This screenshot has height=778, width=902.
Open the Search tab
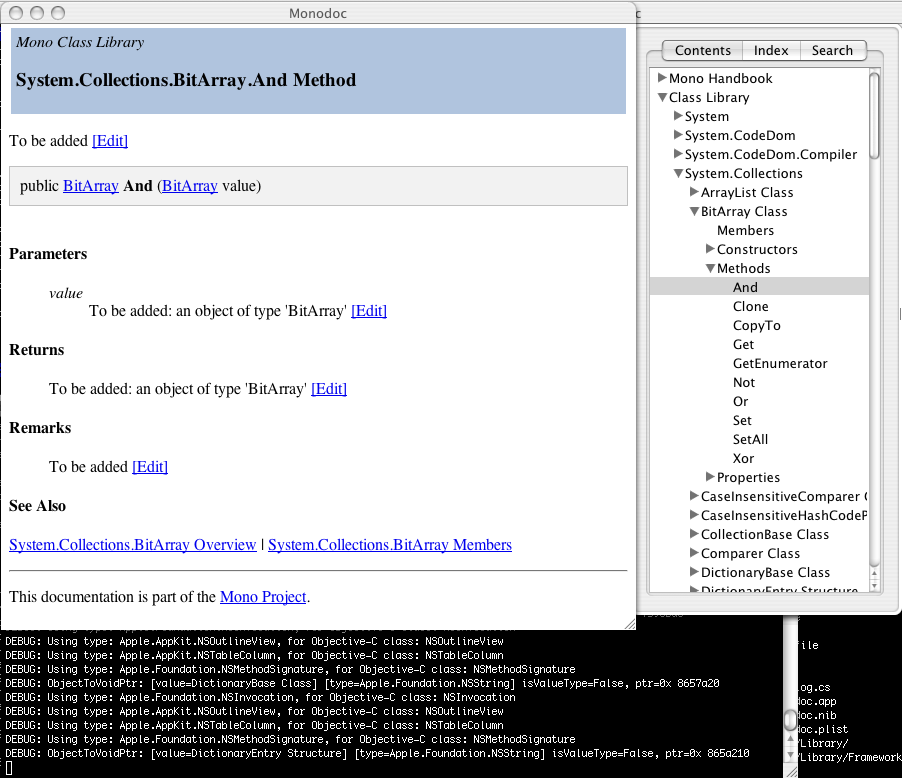(x=832, y=51)
